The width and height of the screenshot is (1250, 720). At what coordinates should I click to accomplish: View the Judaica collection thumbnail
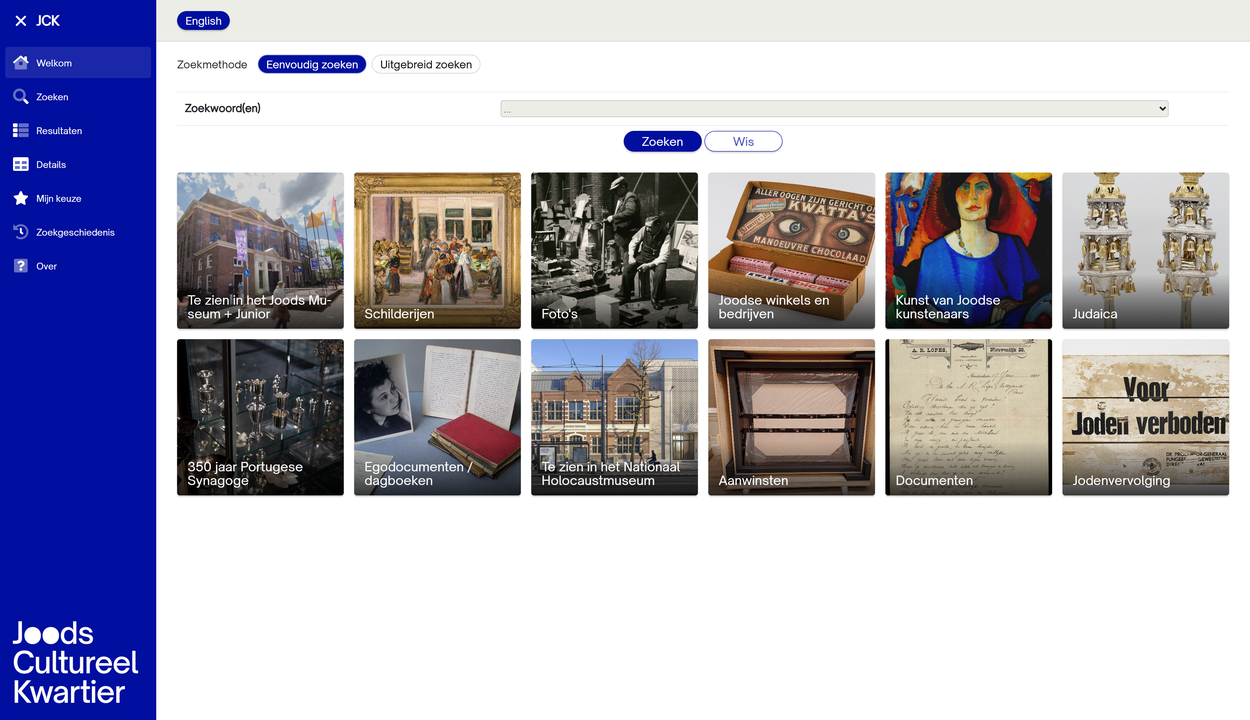point(1145,250)
